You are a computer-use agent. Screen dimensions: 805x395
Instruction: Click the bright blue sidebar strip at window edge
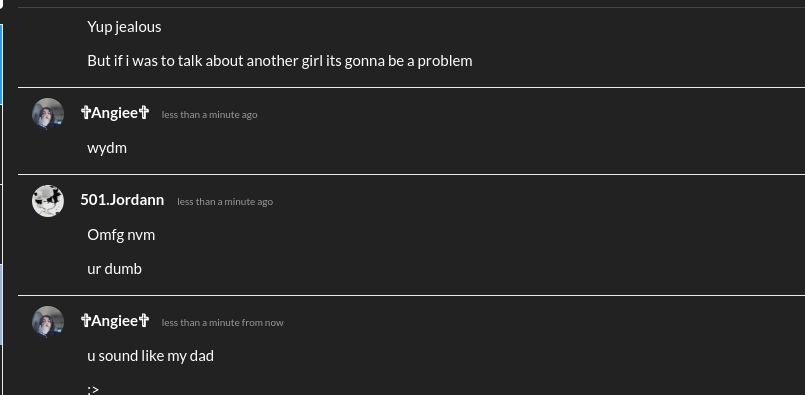(1, 64)
